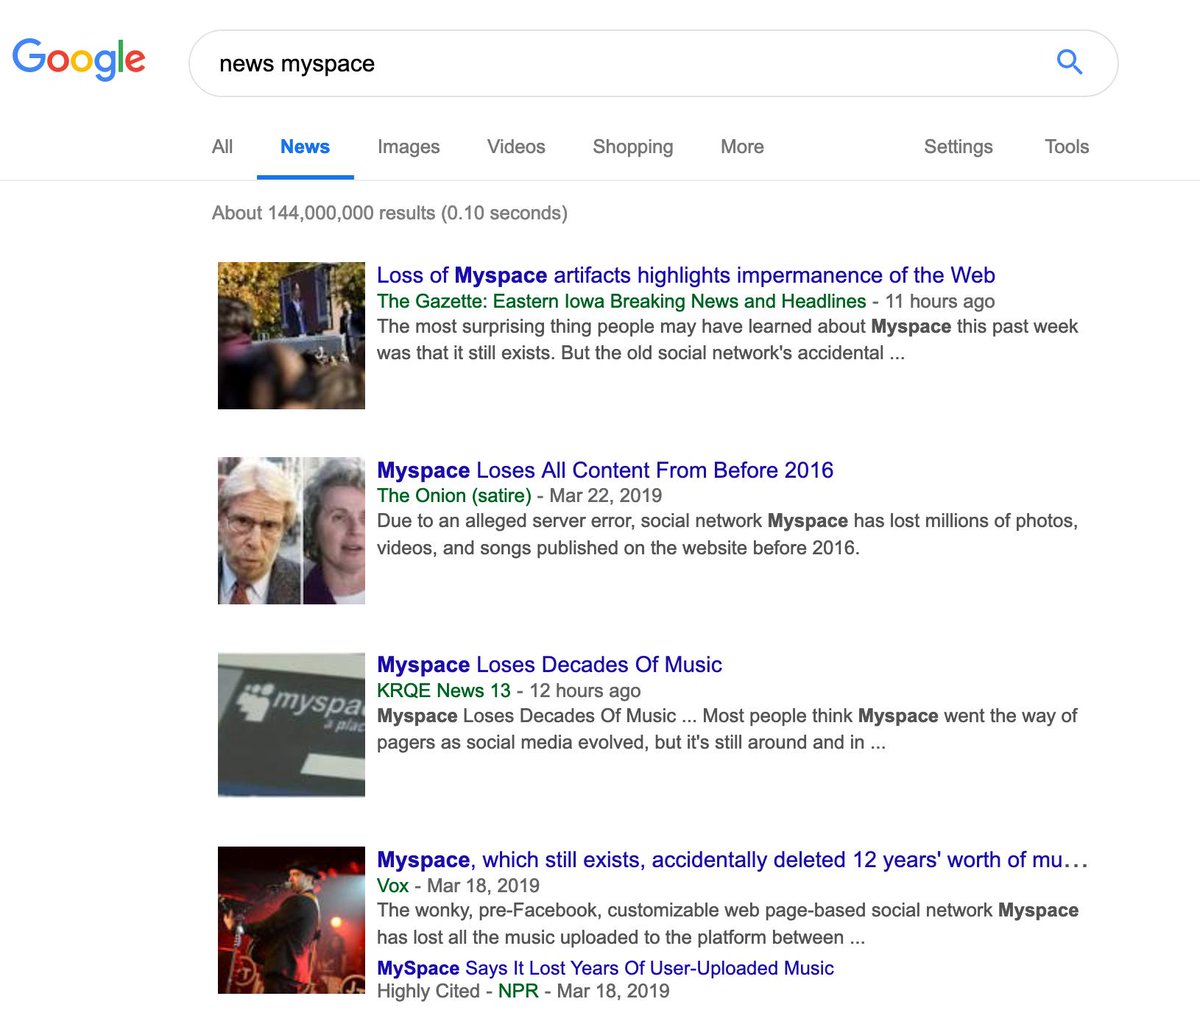The image size is (1200, 1010).
Task: Click the Vox concert performer thumbnail
Action: point(291,920)
